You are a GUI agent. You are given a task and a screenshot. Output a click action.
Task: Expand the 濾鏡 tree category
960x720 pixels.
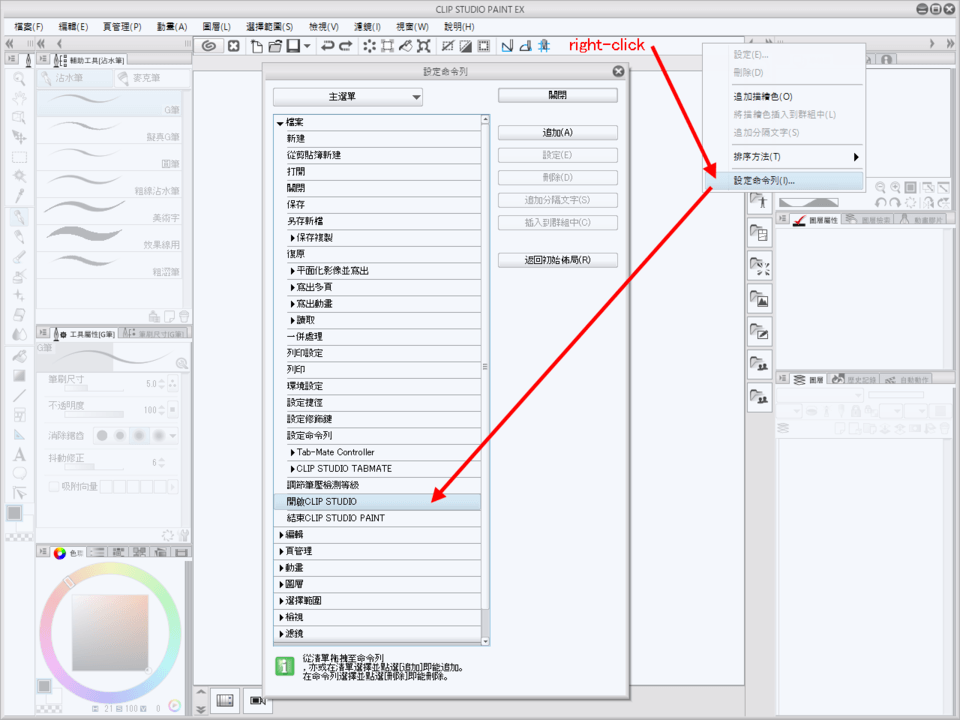(280, 634)
